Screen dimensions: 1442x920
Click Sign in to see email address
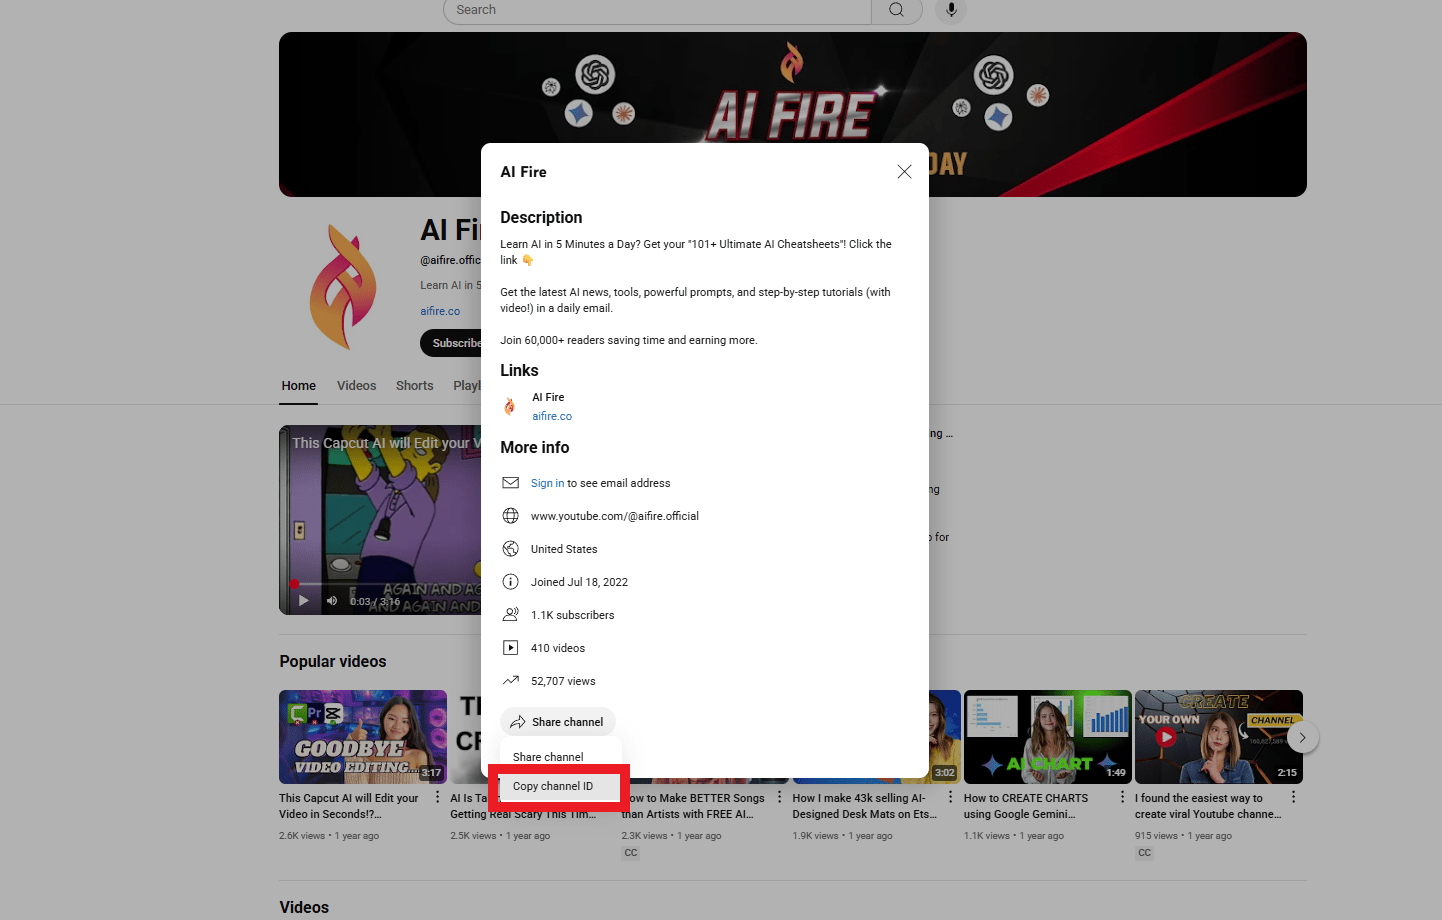(547, 483)
